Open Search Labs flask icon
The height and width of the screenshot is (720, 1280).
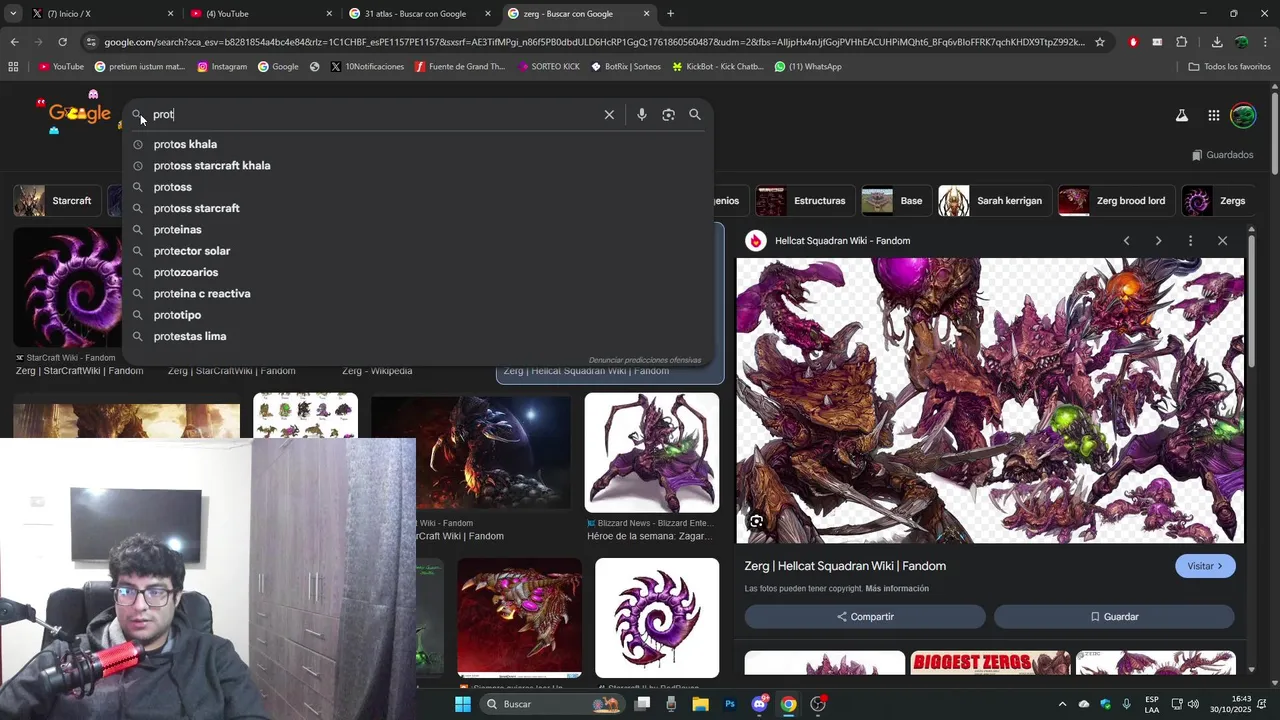1181,115
